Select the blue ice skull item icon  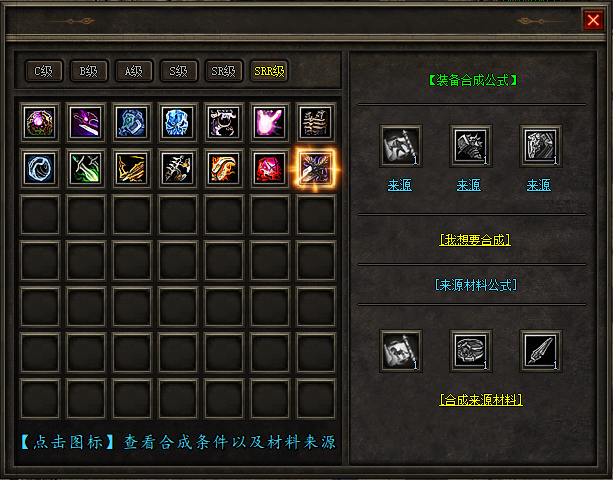click(178, 123)
